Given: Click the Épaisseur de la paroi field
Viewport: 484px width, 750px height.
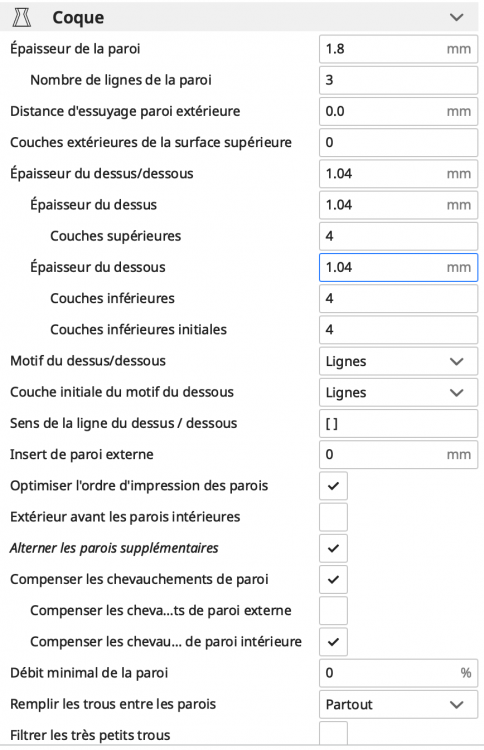Looking at the screenshot, I should click(x=398, y=49).
